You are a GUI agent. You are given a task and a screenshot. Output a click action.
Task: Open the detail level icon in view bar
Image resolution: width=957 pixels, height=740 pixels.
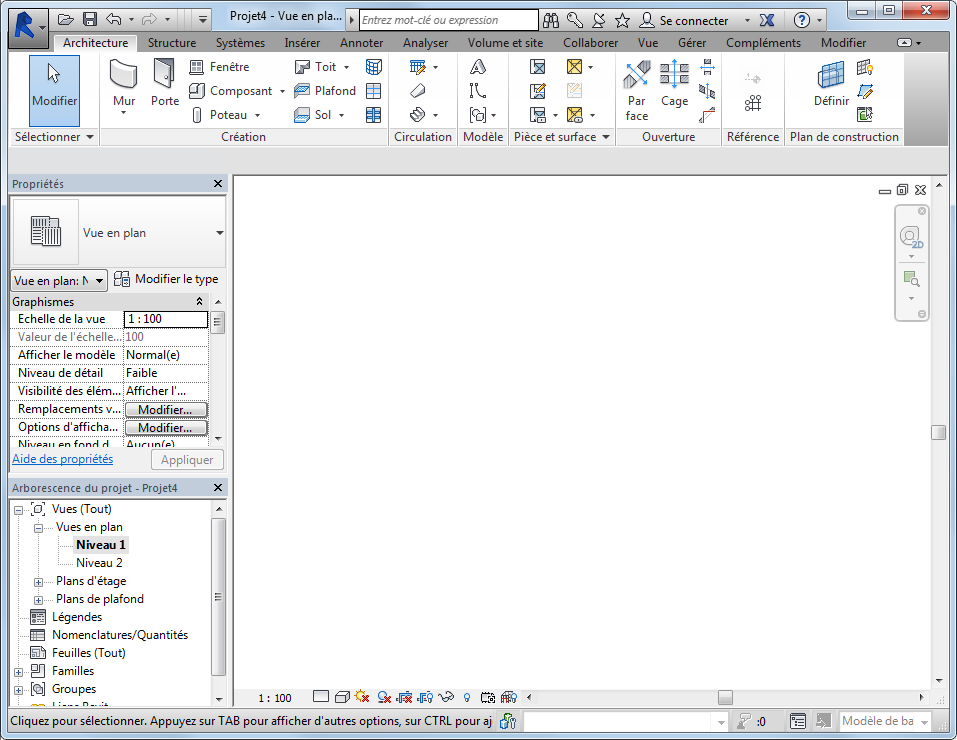point(320,697)
